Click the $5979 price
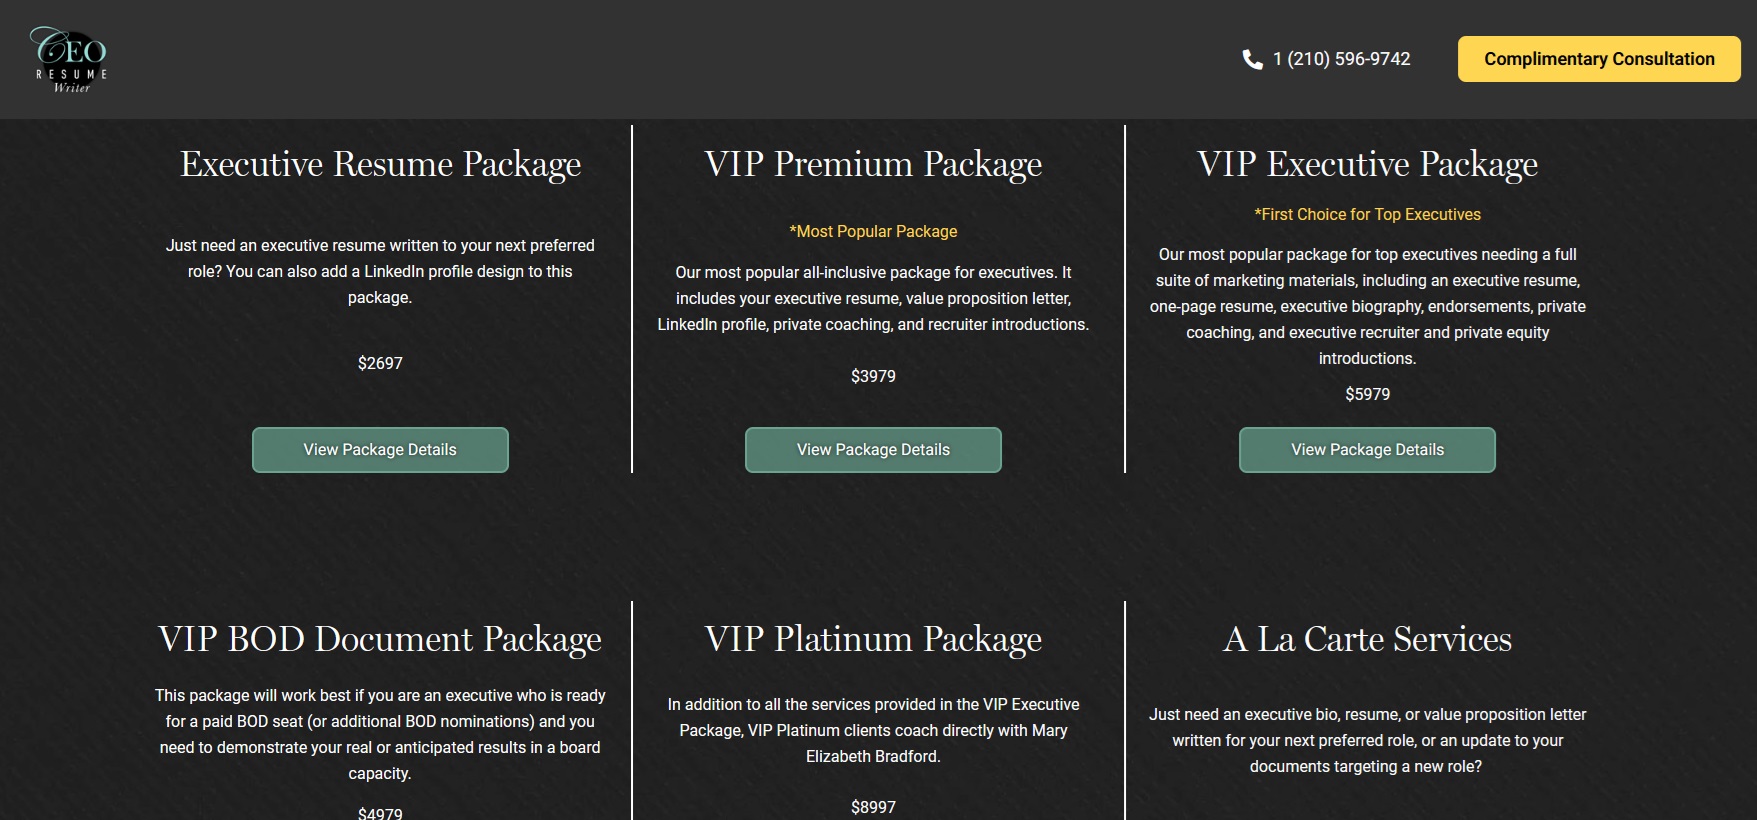Image resolution: width=1757 pixels, height=820 pixels. (x=1367, y=395)
